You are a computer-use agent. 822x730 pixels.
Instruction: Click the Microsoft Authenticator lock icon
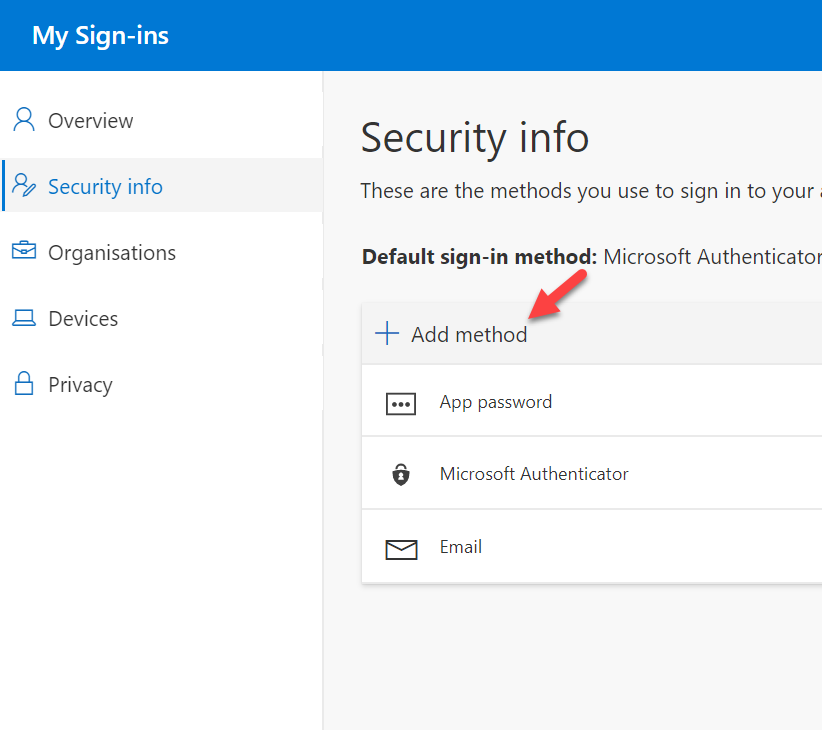tap(401, 475)
